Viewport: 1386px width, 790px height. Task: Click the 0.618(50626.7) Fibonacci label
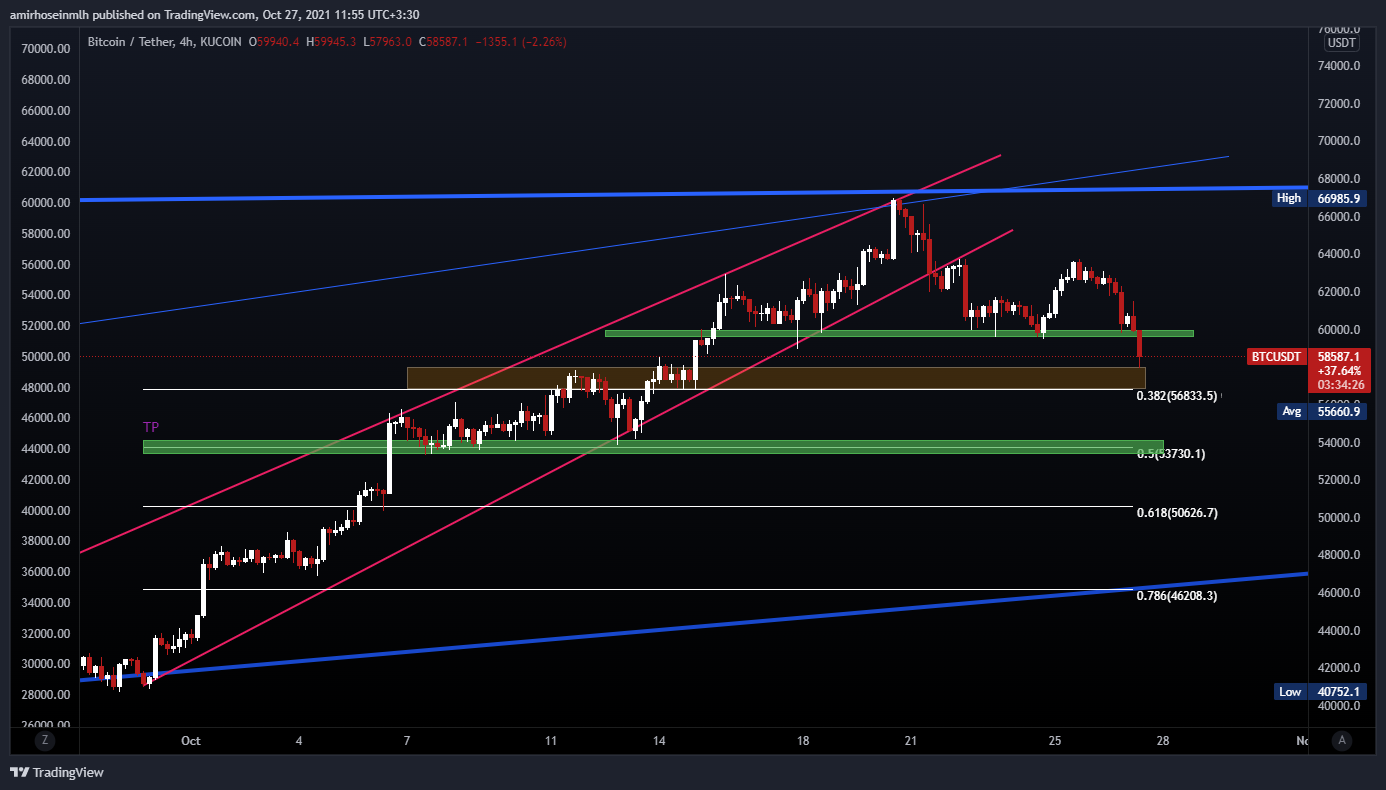[x=1177, y=513]
